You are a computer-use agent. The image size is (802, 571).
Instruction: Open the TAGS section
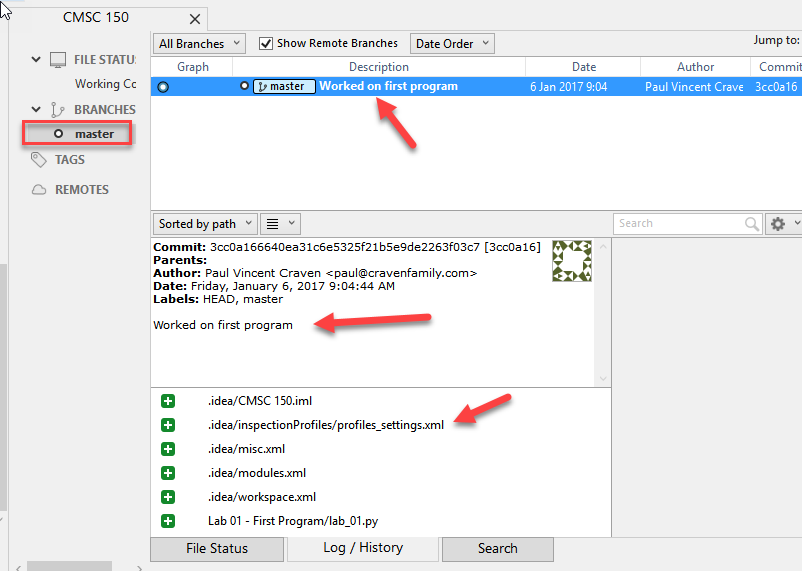tap(70, 160)
